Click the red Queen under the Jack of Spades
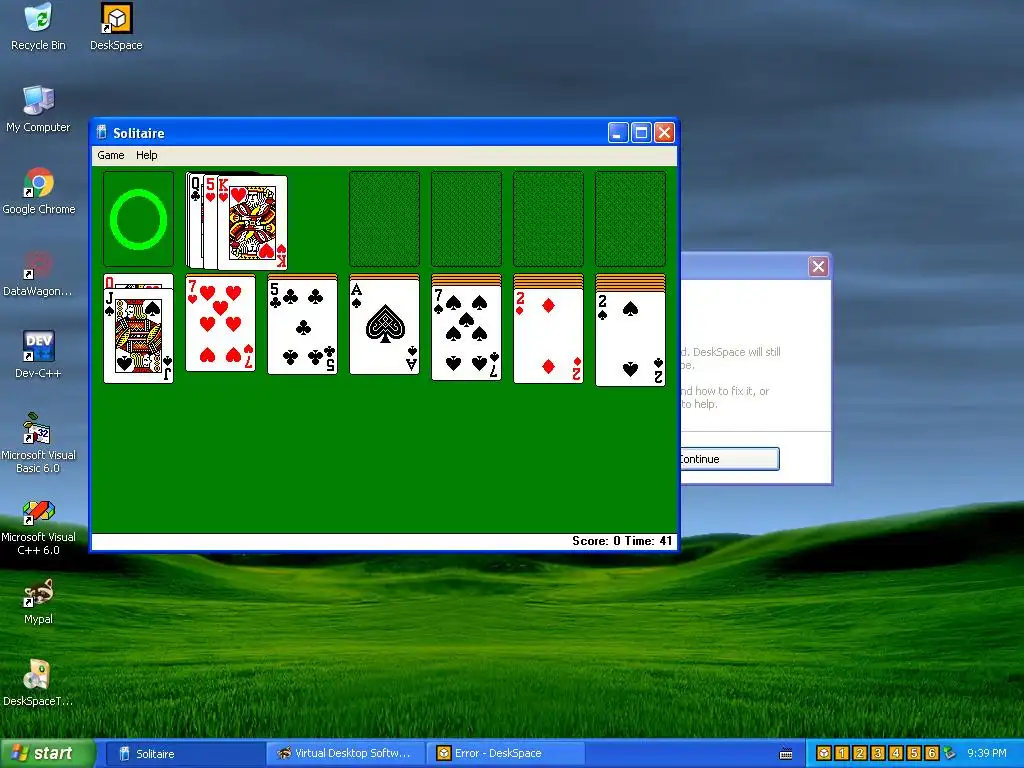Image resolution: width=1024 pixels, height=768 pixels. (138, 281)
